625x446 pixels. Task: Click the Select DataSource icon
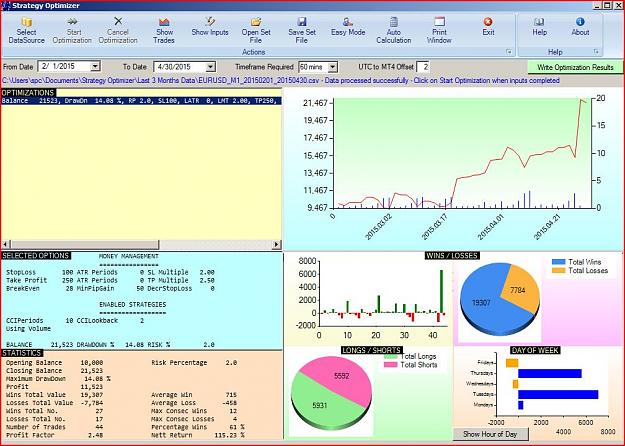point(26,22)
